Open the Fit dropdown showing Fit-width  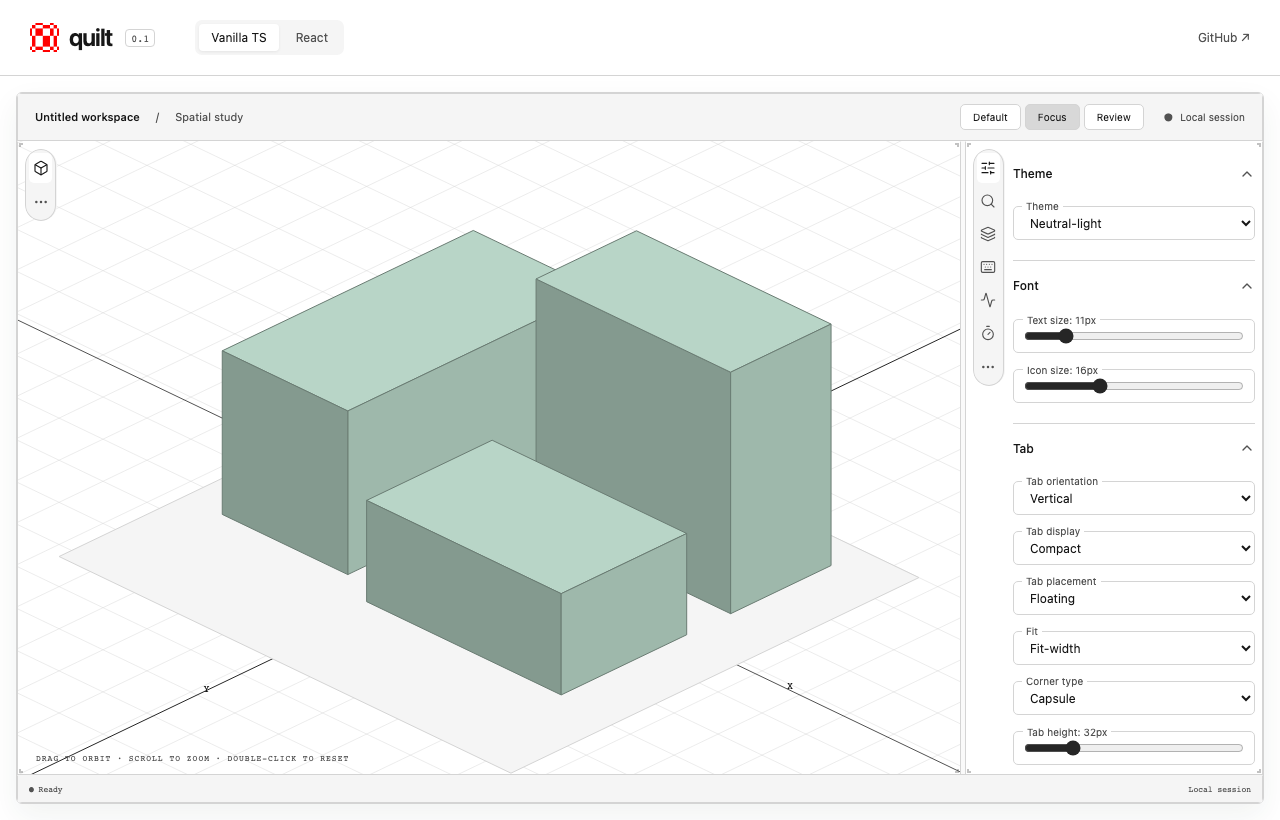[1134, 648]
